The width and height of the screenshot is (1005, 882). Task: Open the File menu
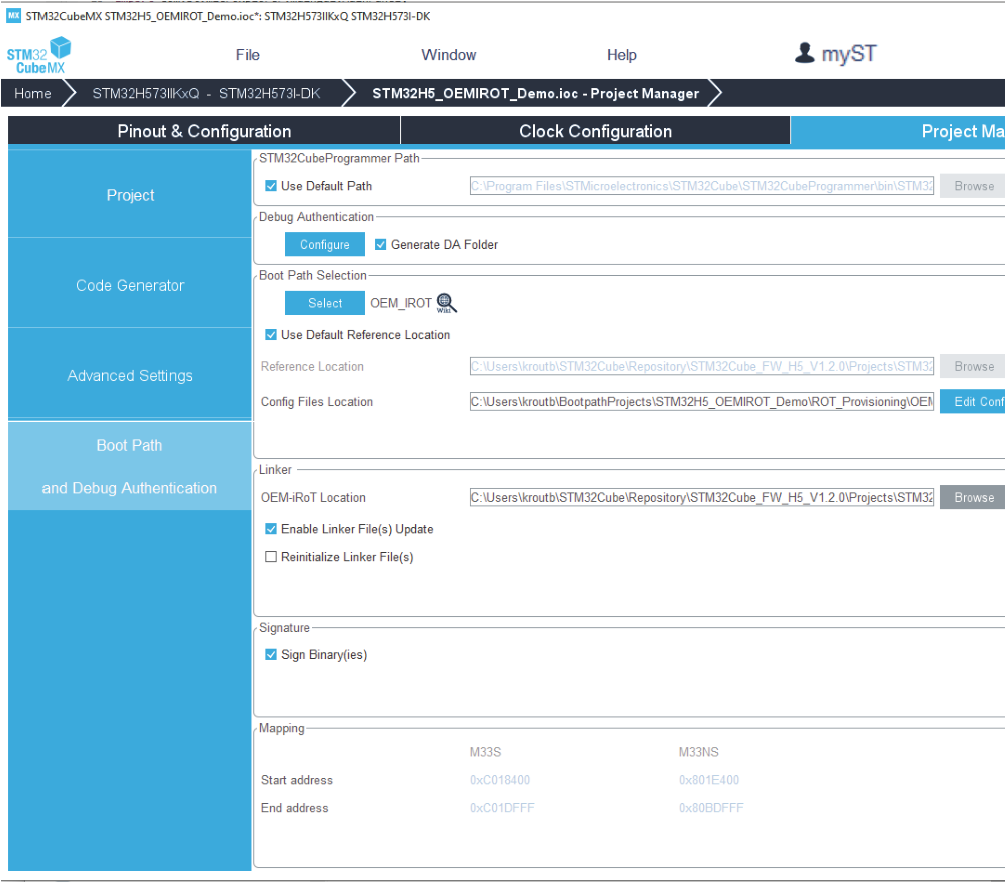point(247,55)
